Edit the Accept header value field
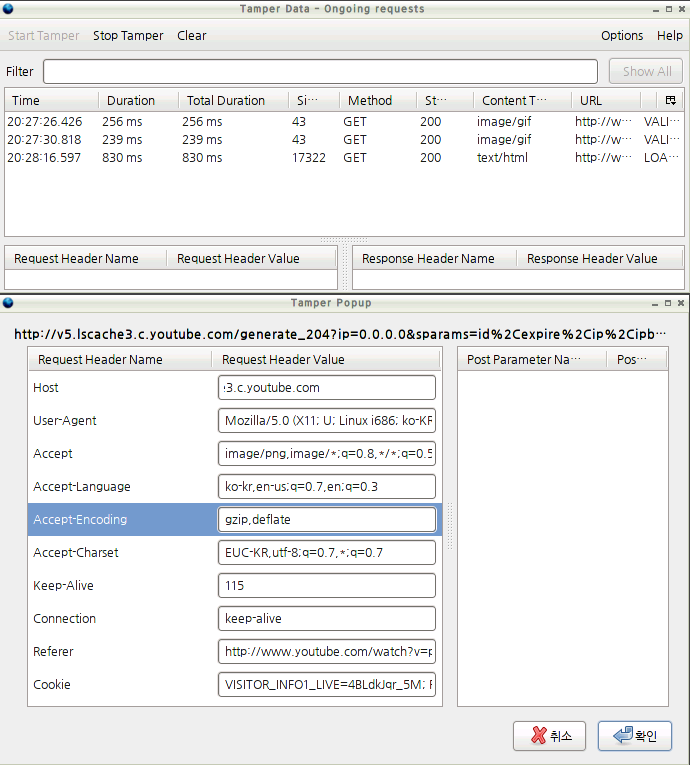Screen dimensions: 690x765 (x=327, y=454)
